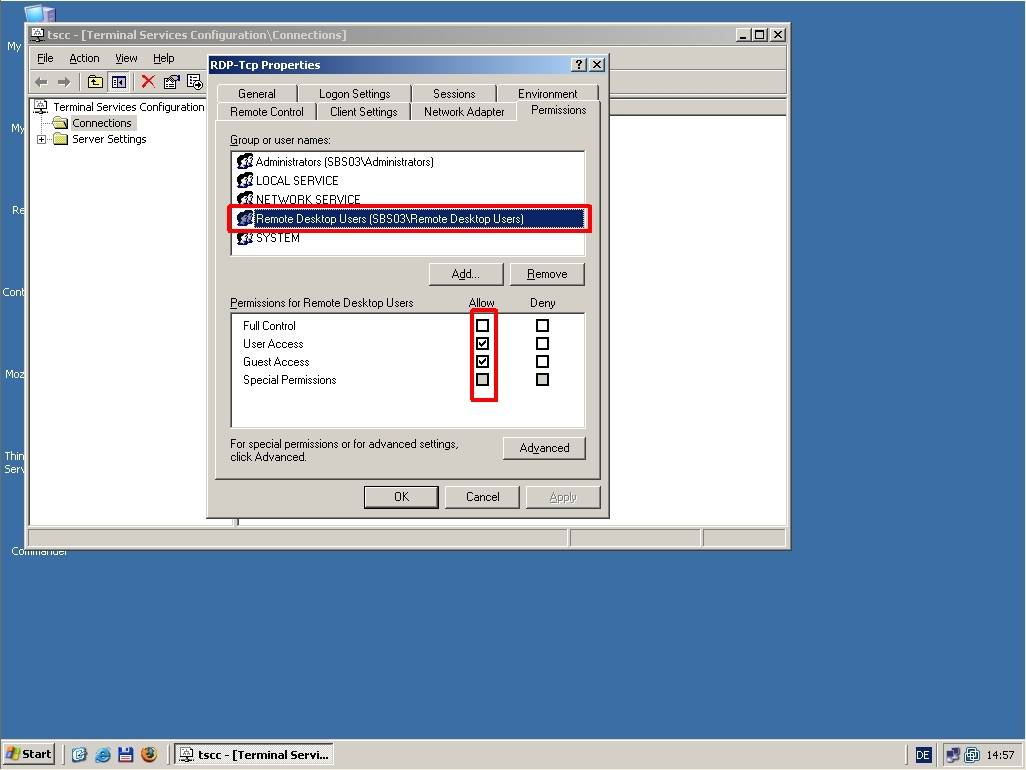This screenshot has width=1026, height=770.
Task: Switch to the Logon Settings tab
Action: (354, 94)
